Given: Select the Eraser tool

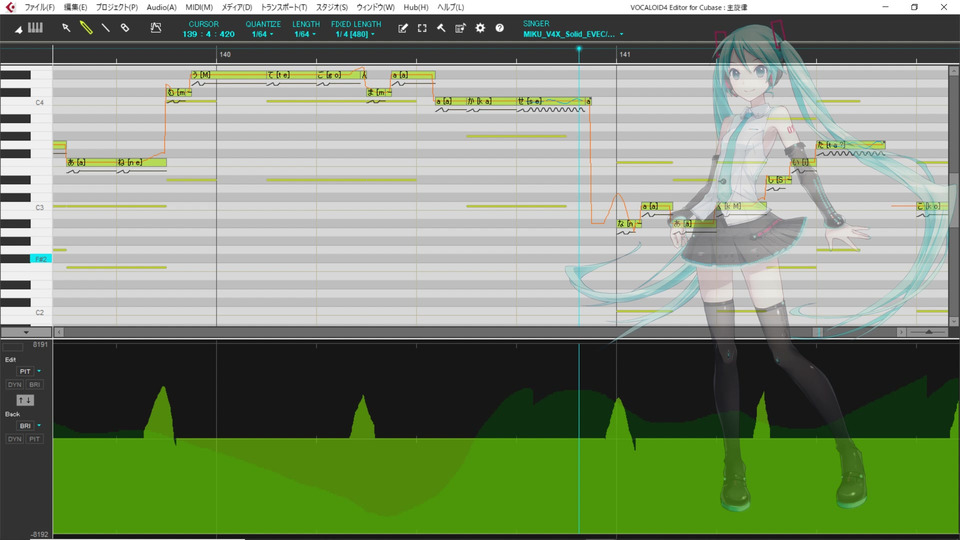Looking at the screenshot, I should [125, 28].
